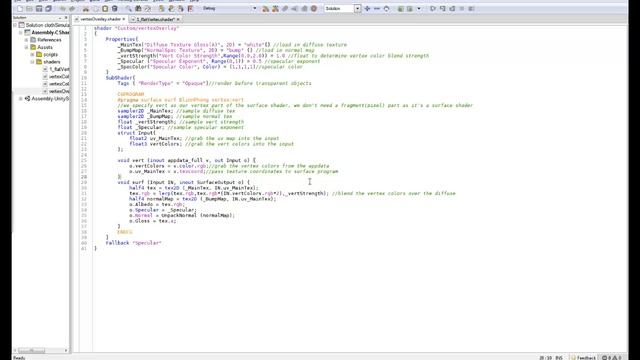The width and height of the screenshot is (640, 360).
Task: Collapse the Assets folder
Action: [27, 47]
